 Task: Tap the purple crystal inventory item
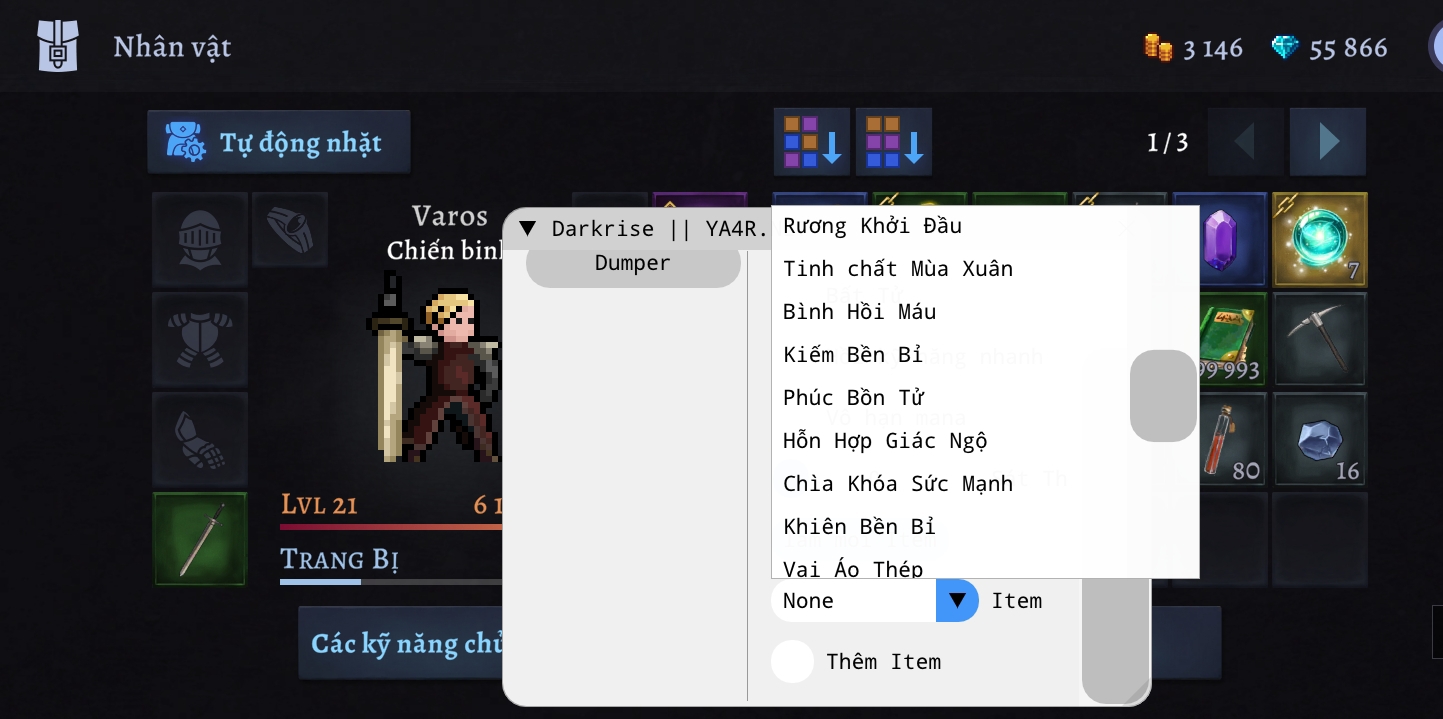[x=1219, y=240]
